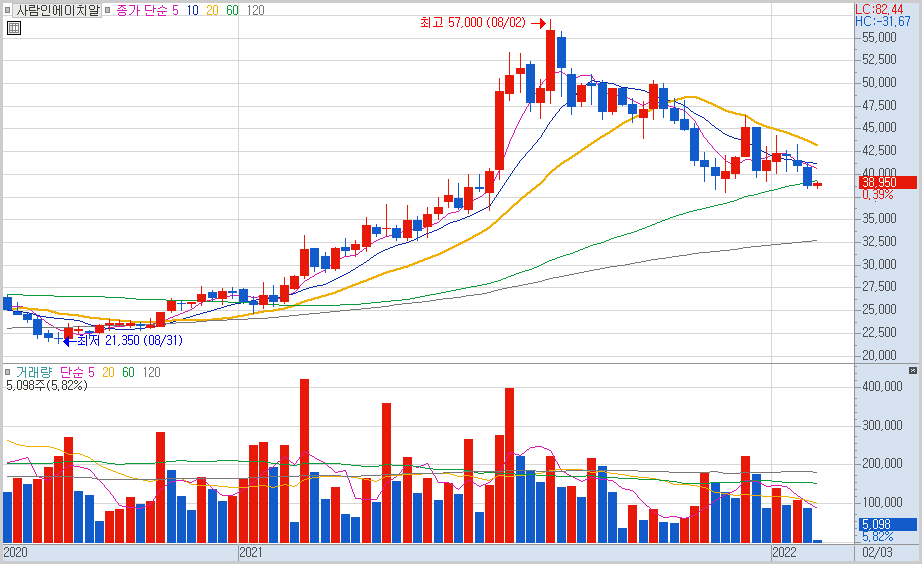Image resolution: width=922 pixels, height=564 pixels.
Task: Click the 종가 단순 price indicator label
Action: (x=142, y=10)
